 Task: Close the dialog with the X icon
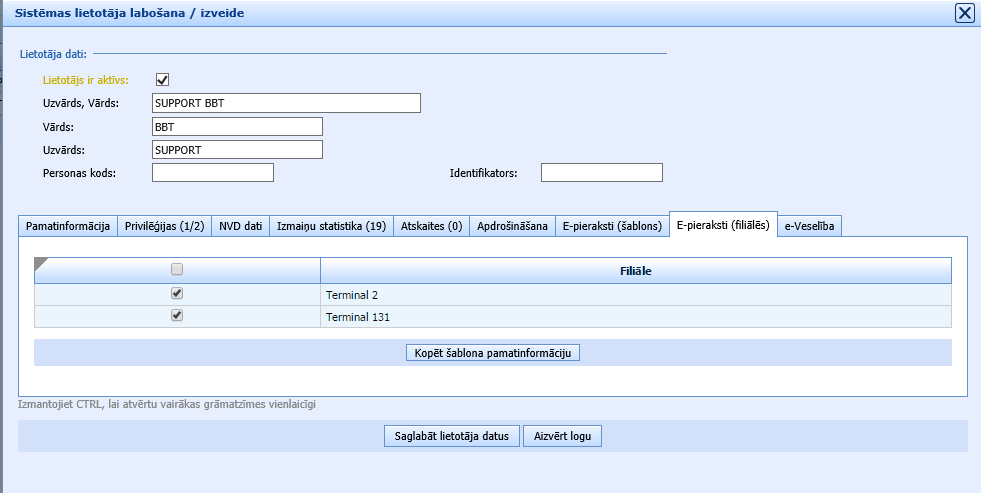click(x=964, y=13)
